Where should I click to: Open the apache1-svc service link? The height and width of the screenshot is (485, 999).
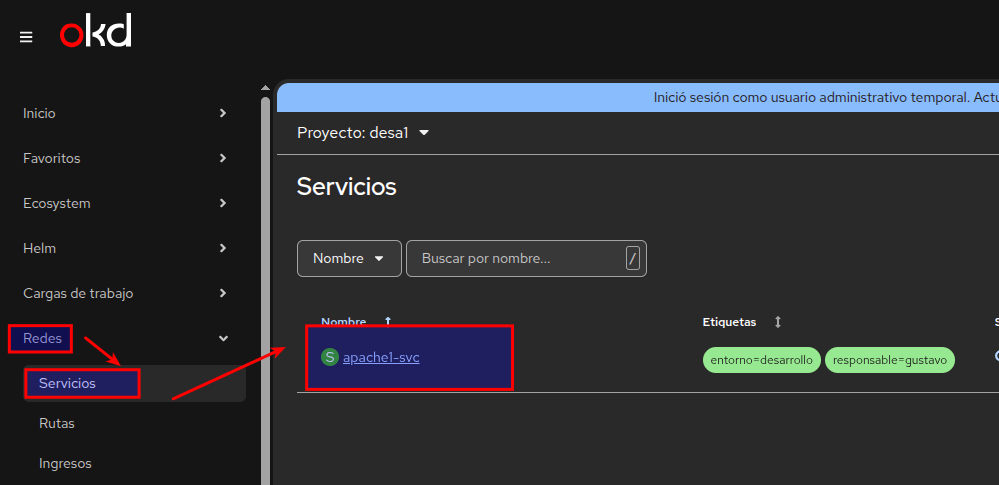point(381,357)
